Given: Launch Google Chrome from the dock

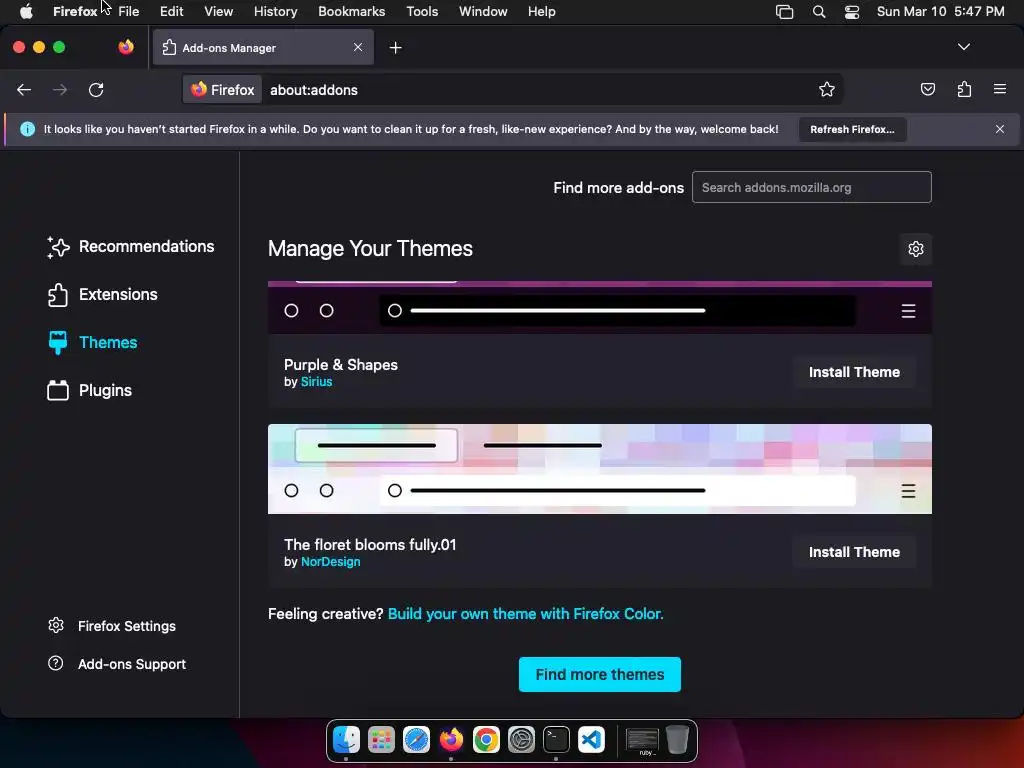Looking at the screenshot, I should tap(486, 740).
